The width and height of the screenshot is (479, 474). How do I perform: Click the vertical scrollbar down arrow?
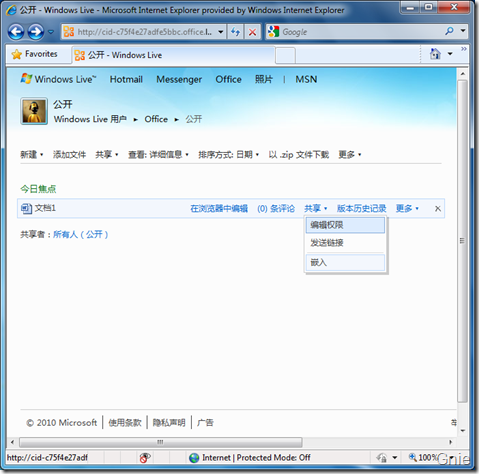pos(463,431)
